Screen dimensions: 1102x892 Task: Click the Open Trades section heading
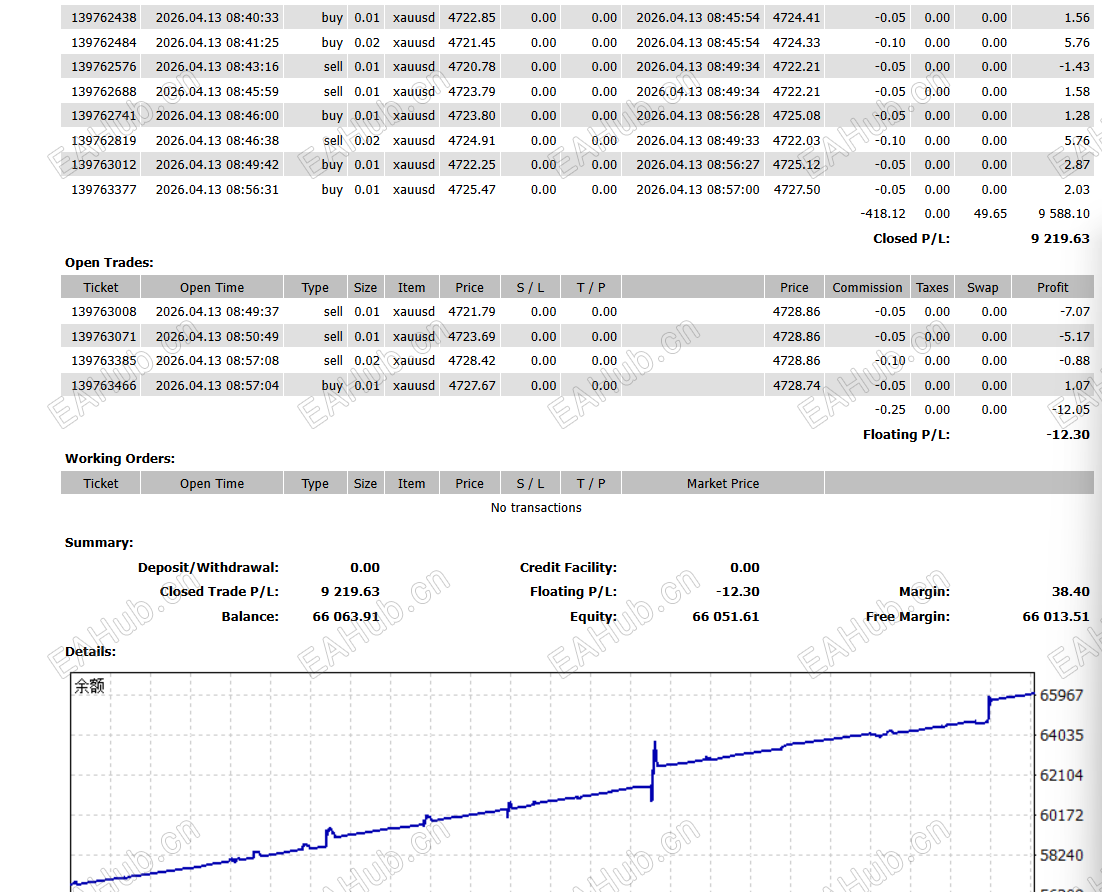coord(109,263)
